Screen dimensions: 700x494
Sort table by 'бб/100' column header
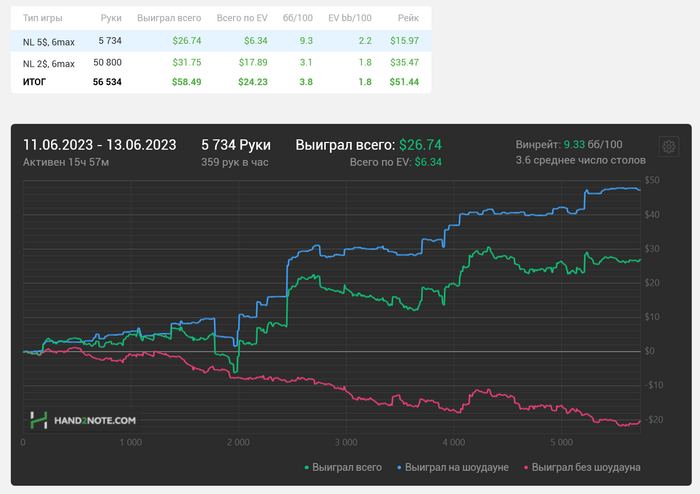pos(298,18)
